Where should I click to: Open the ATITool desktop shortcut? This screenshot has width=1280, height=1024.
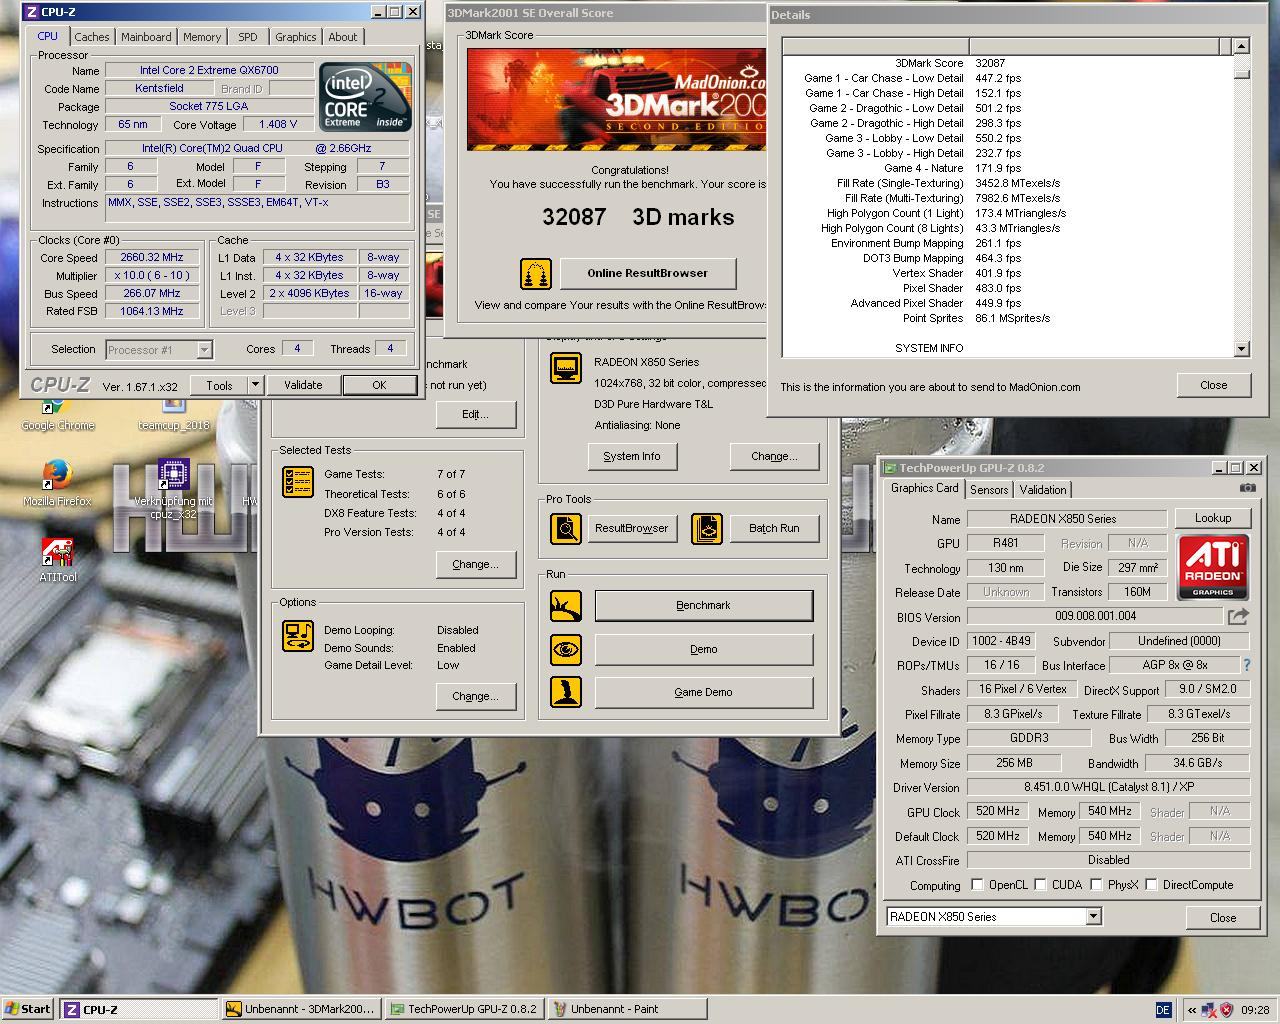click(x=57, y=560)
